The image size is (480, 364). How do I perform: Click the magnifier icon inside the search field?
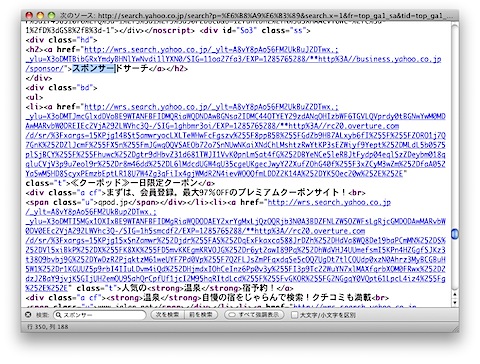pos(59,315)
